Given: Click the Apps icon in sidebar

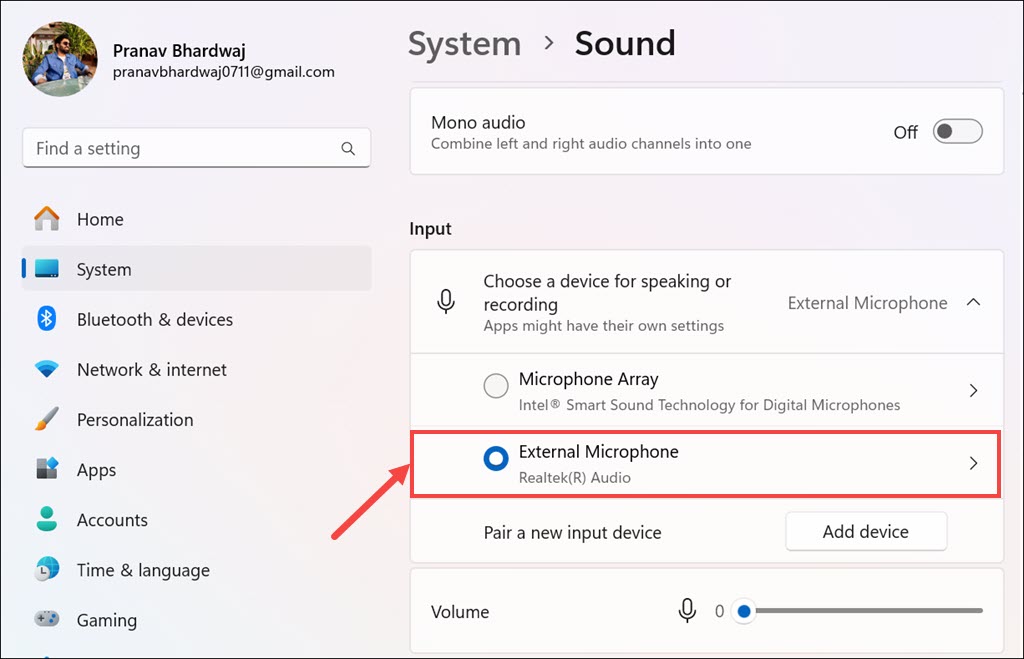Looking at the screenshot, I should coord(47,470).
